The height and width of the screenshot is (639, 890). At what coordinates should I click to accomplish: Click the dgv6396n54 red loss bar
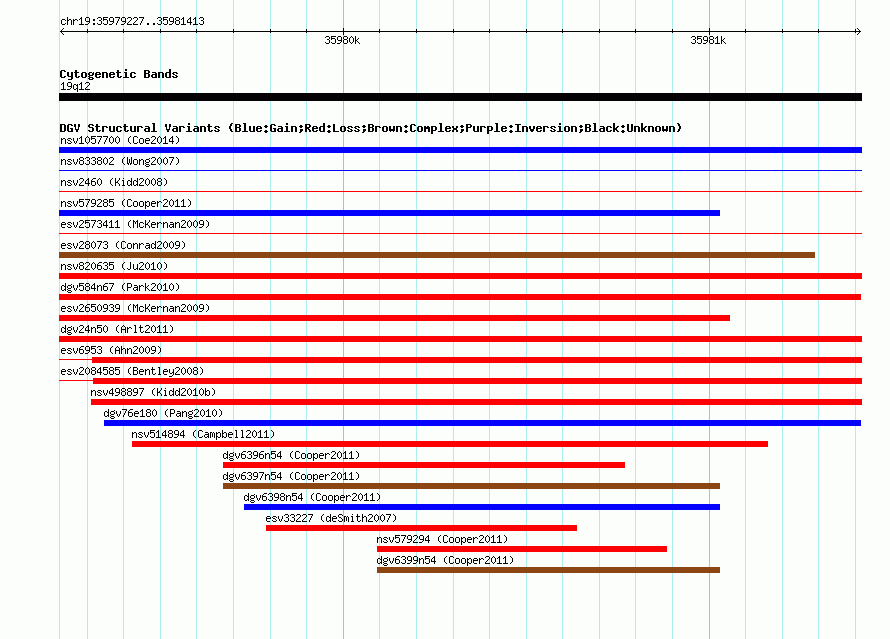pos(424,465)
